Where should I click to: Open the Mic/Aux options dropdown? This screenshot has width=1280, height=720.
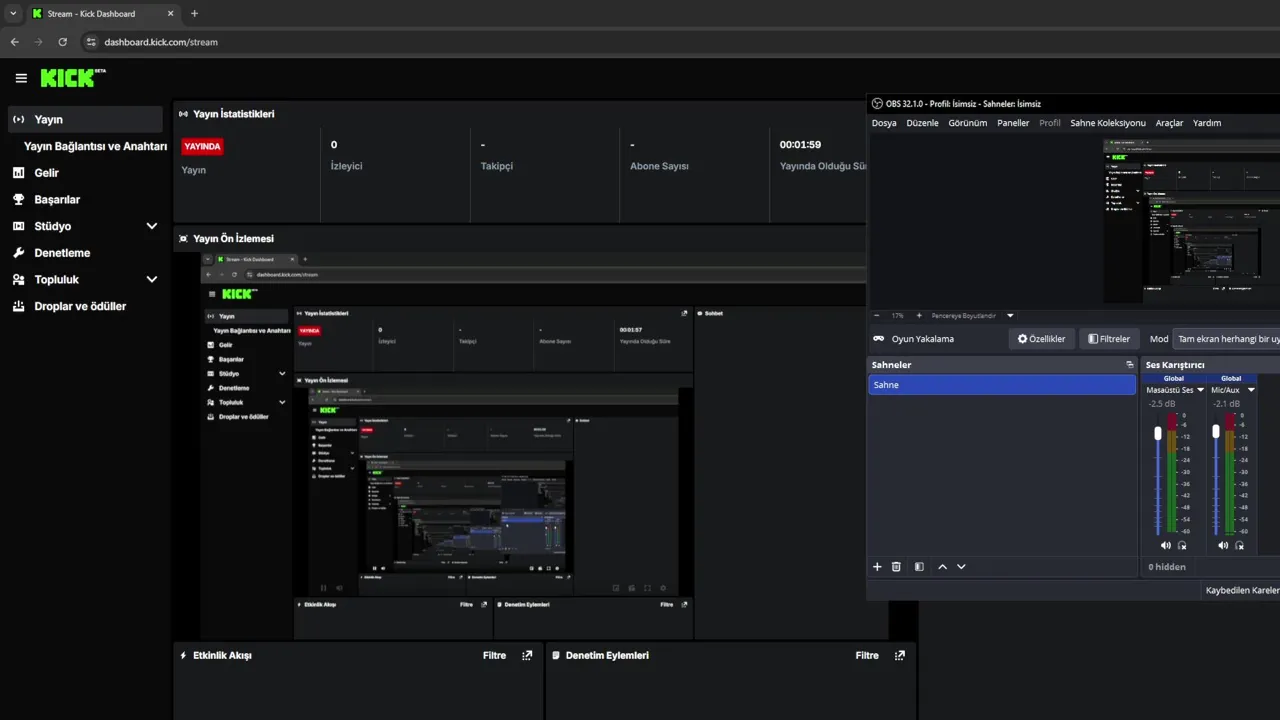pyautogui.click(x=1251, y=390)
